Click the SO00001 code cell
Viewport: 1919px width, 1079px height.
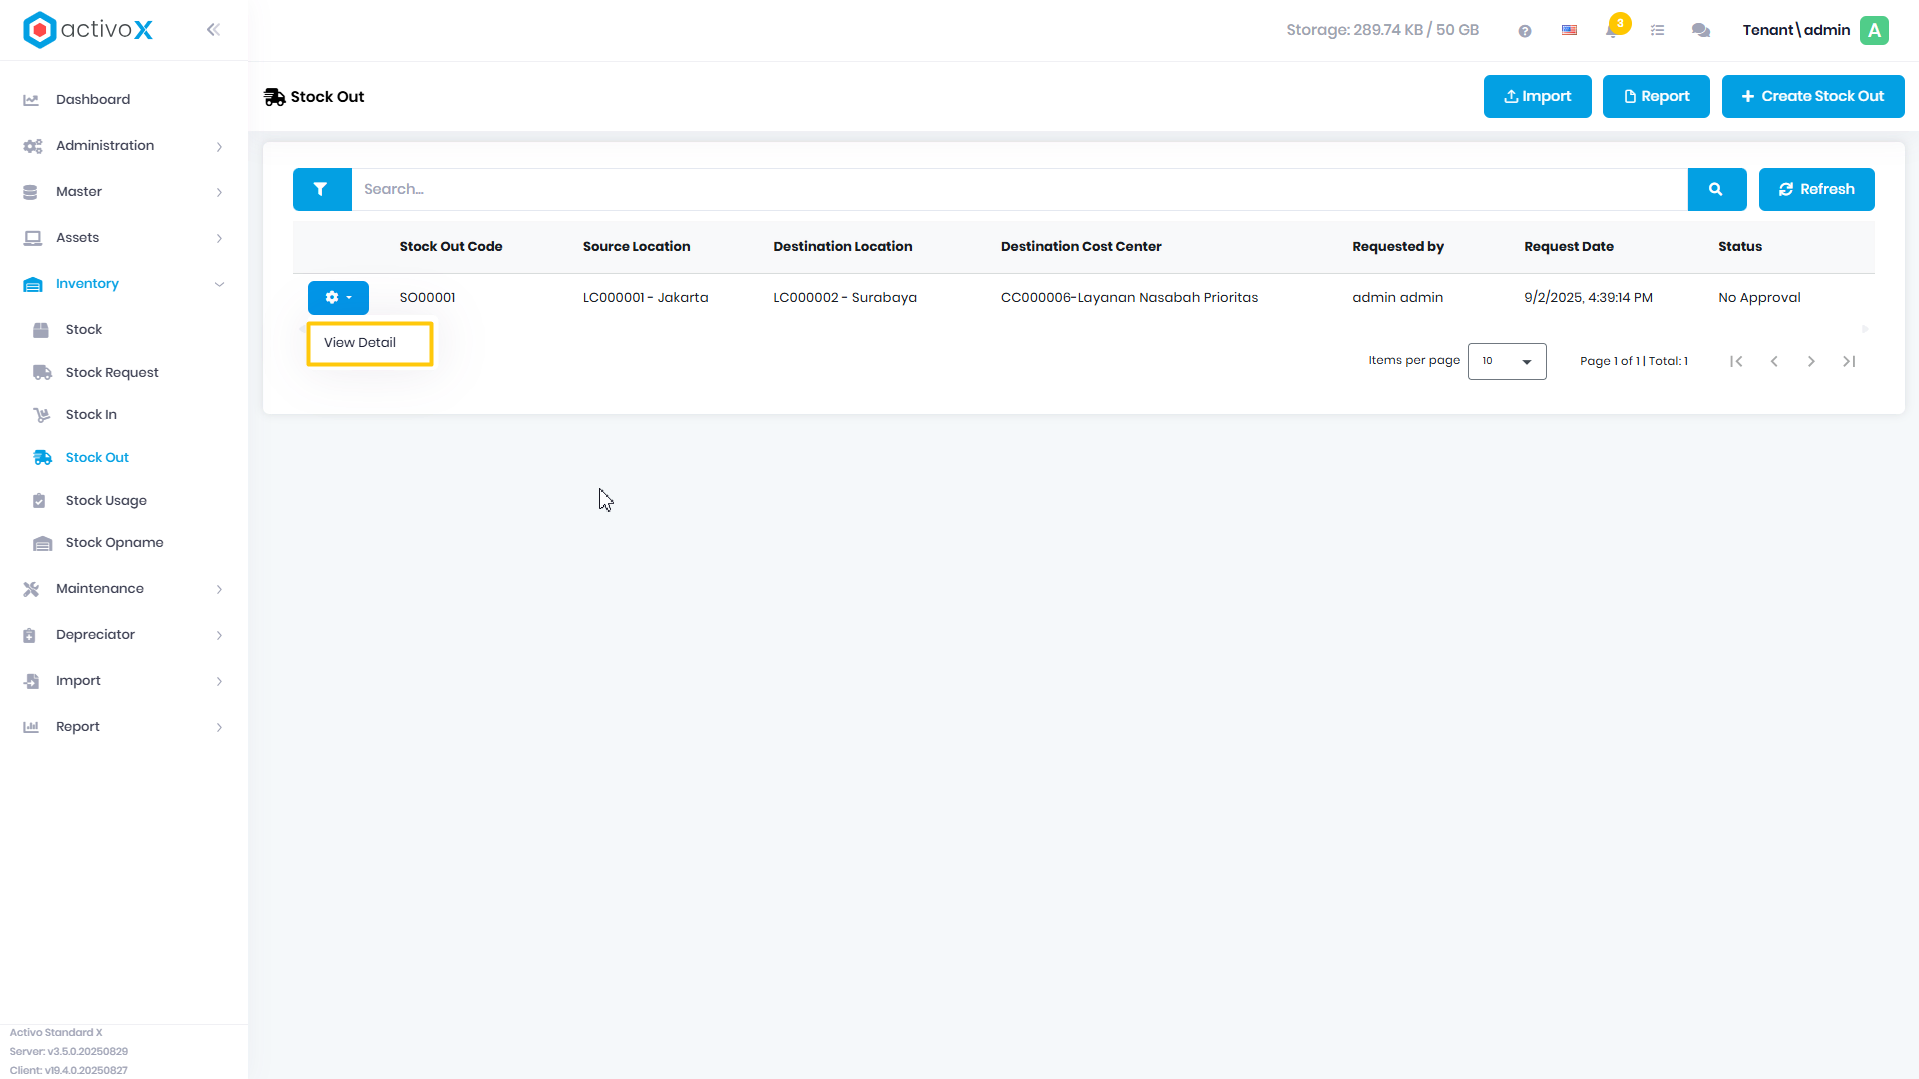pyautogui.click(x=427, y=298)
